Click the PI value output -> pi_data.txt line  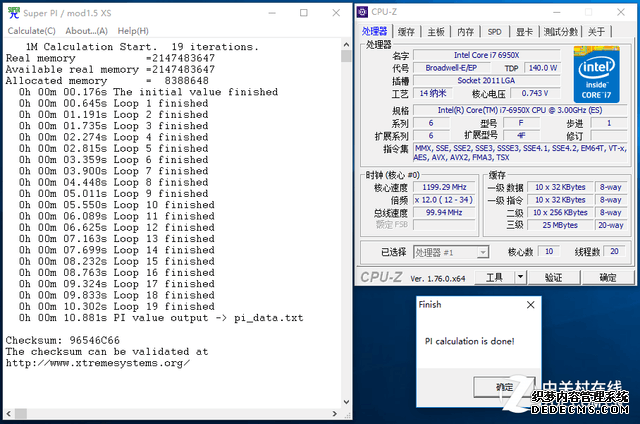click(161, 317)
